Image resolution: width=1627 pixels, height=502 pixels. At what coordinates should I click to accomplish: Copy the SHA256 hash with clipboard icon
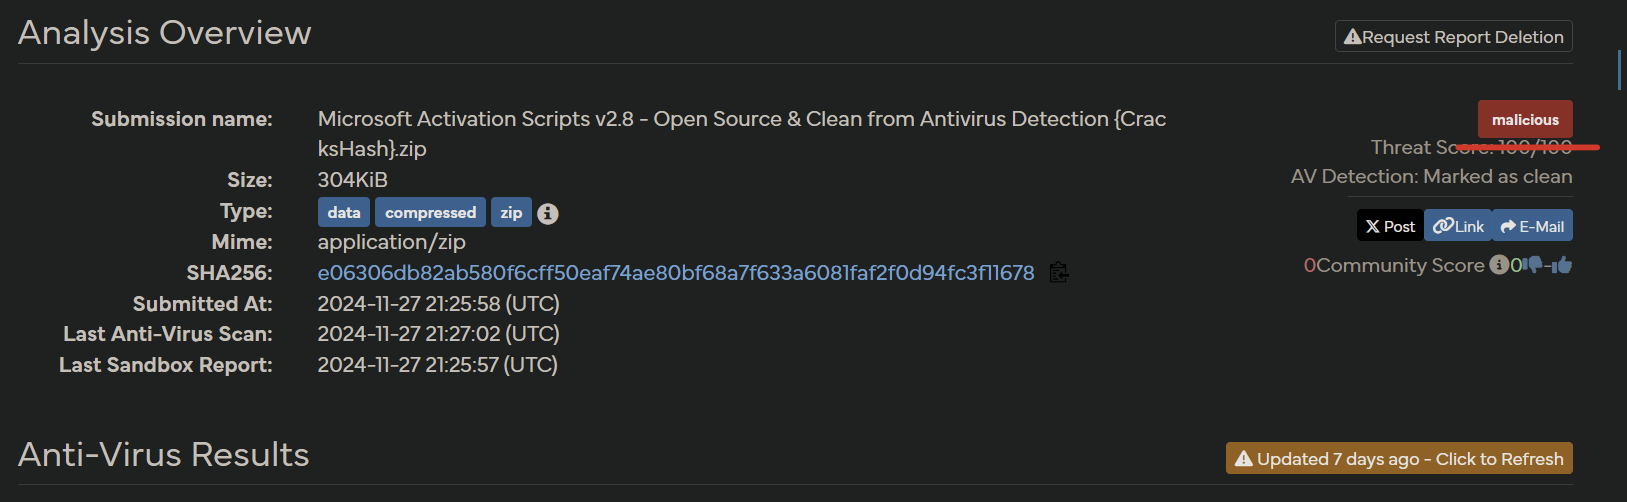point(1059,272)
